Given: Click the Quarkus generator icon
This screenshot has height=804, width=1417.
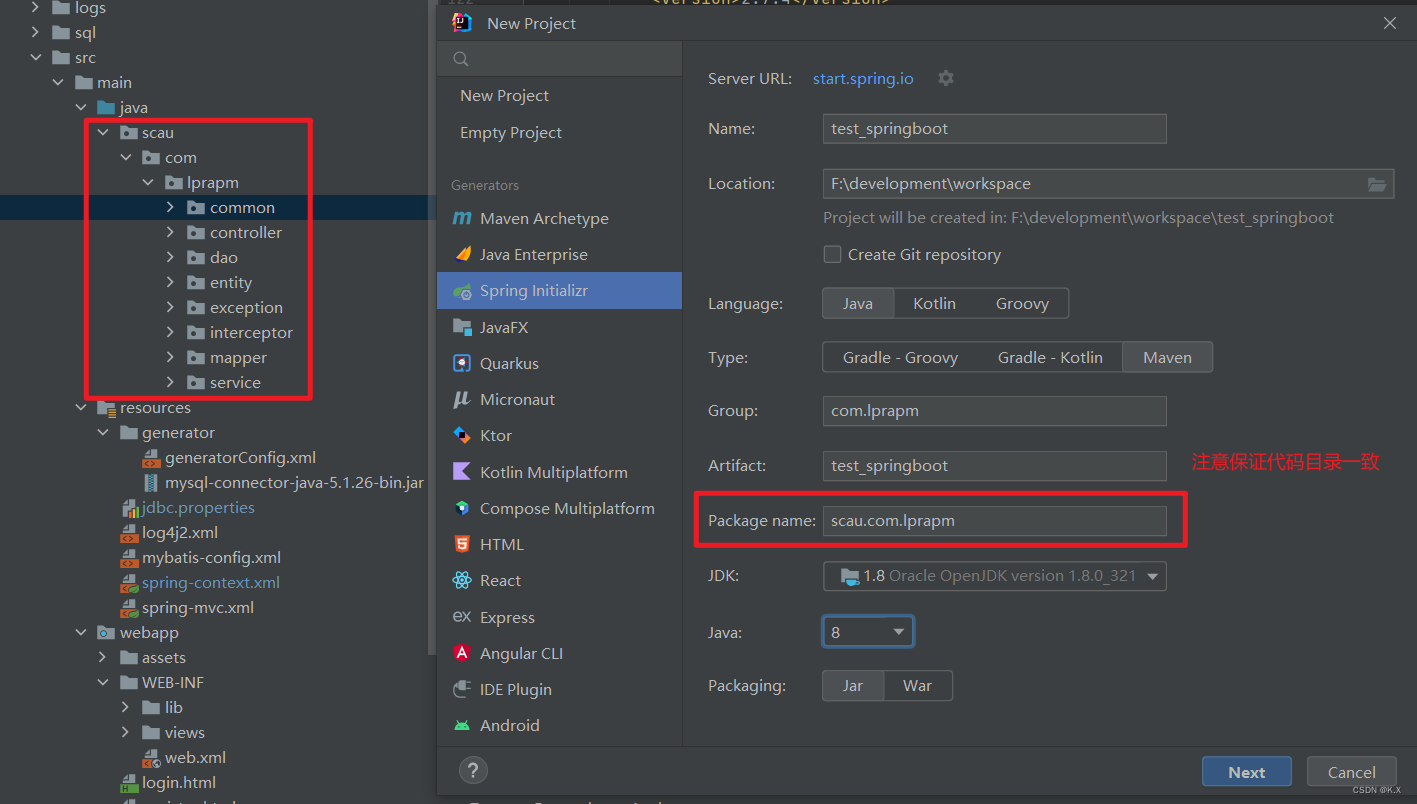Looking at the screenshot, I should tap(462, 363).
